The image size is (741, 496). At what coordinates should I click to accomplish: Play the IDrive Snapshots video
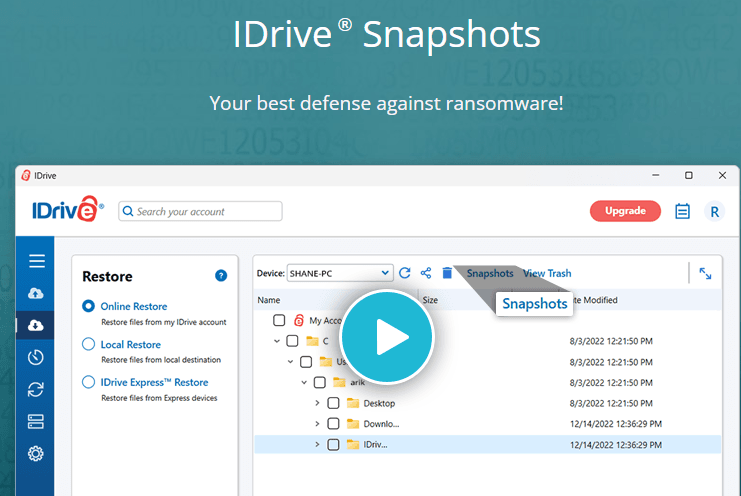[387, 337]
